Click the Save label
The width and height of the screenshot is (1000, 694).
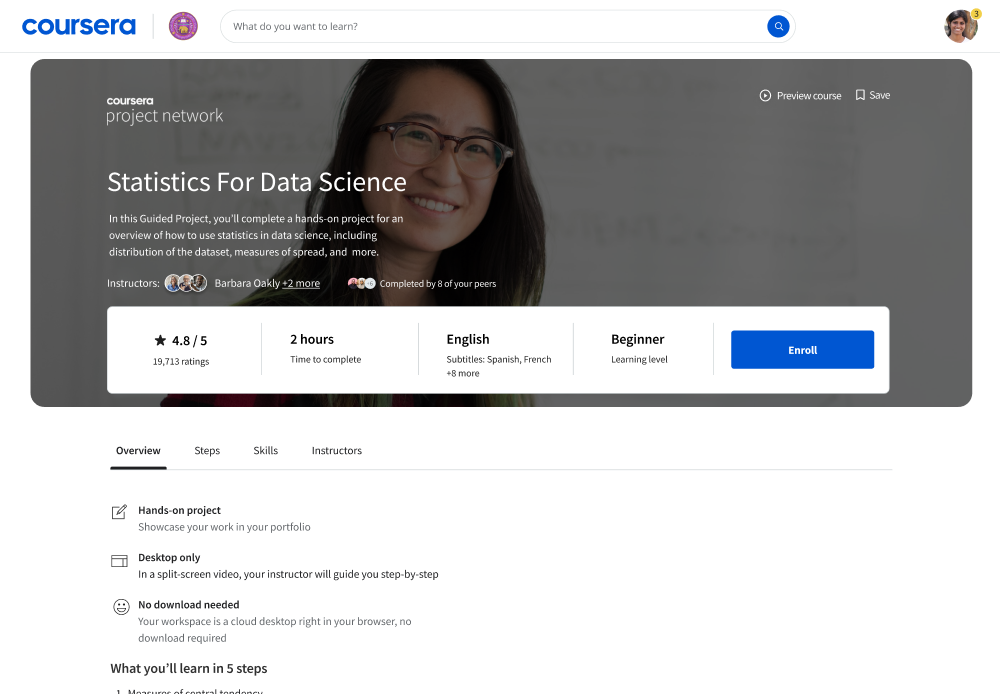click(x=879, y=95)
